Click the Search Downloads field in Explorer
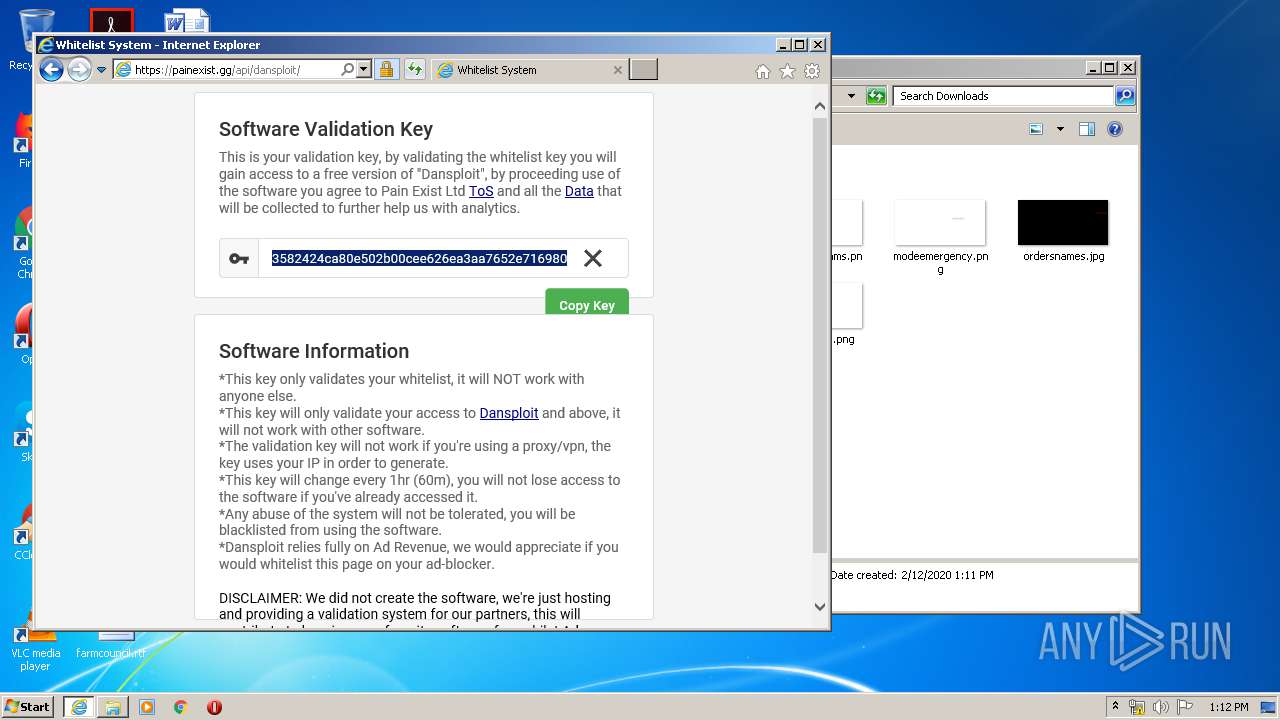This screenshot has width=1280, height=720. point(1004,96)
